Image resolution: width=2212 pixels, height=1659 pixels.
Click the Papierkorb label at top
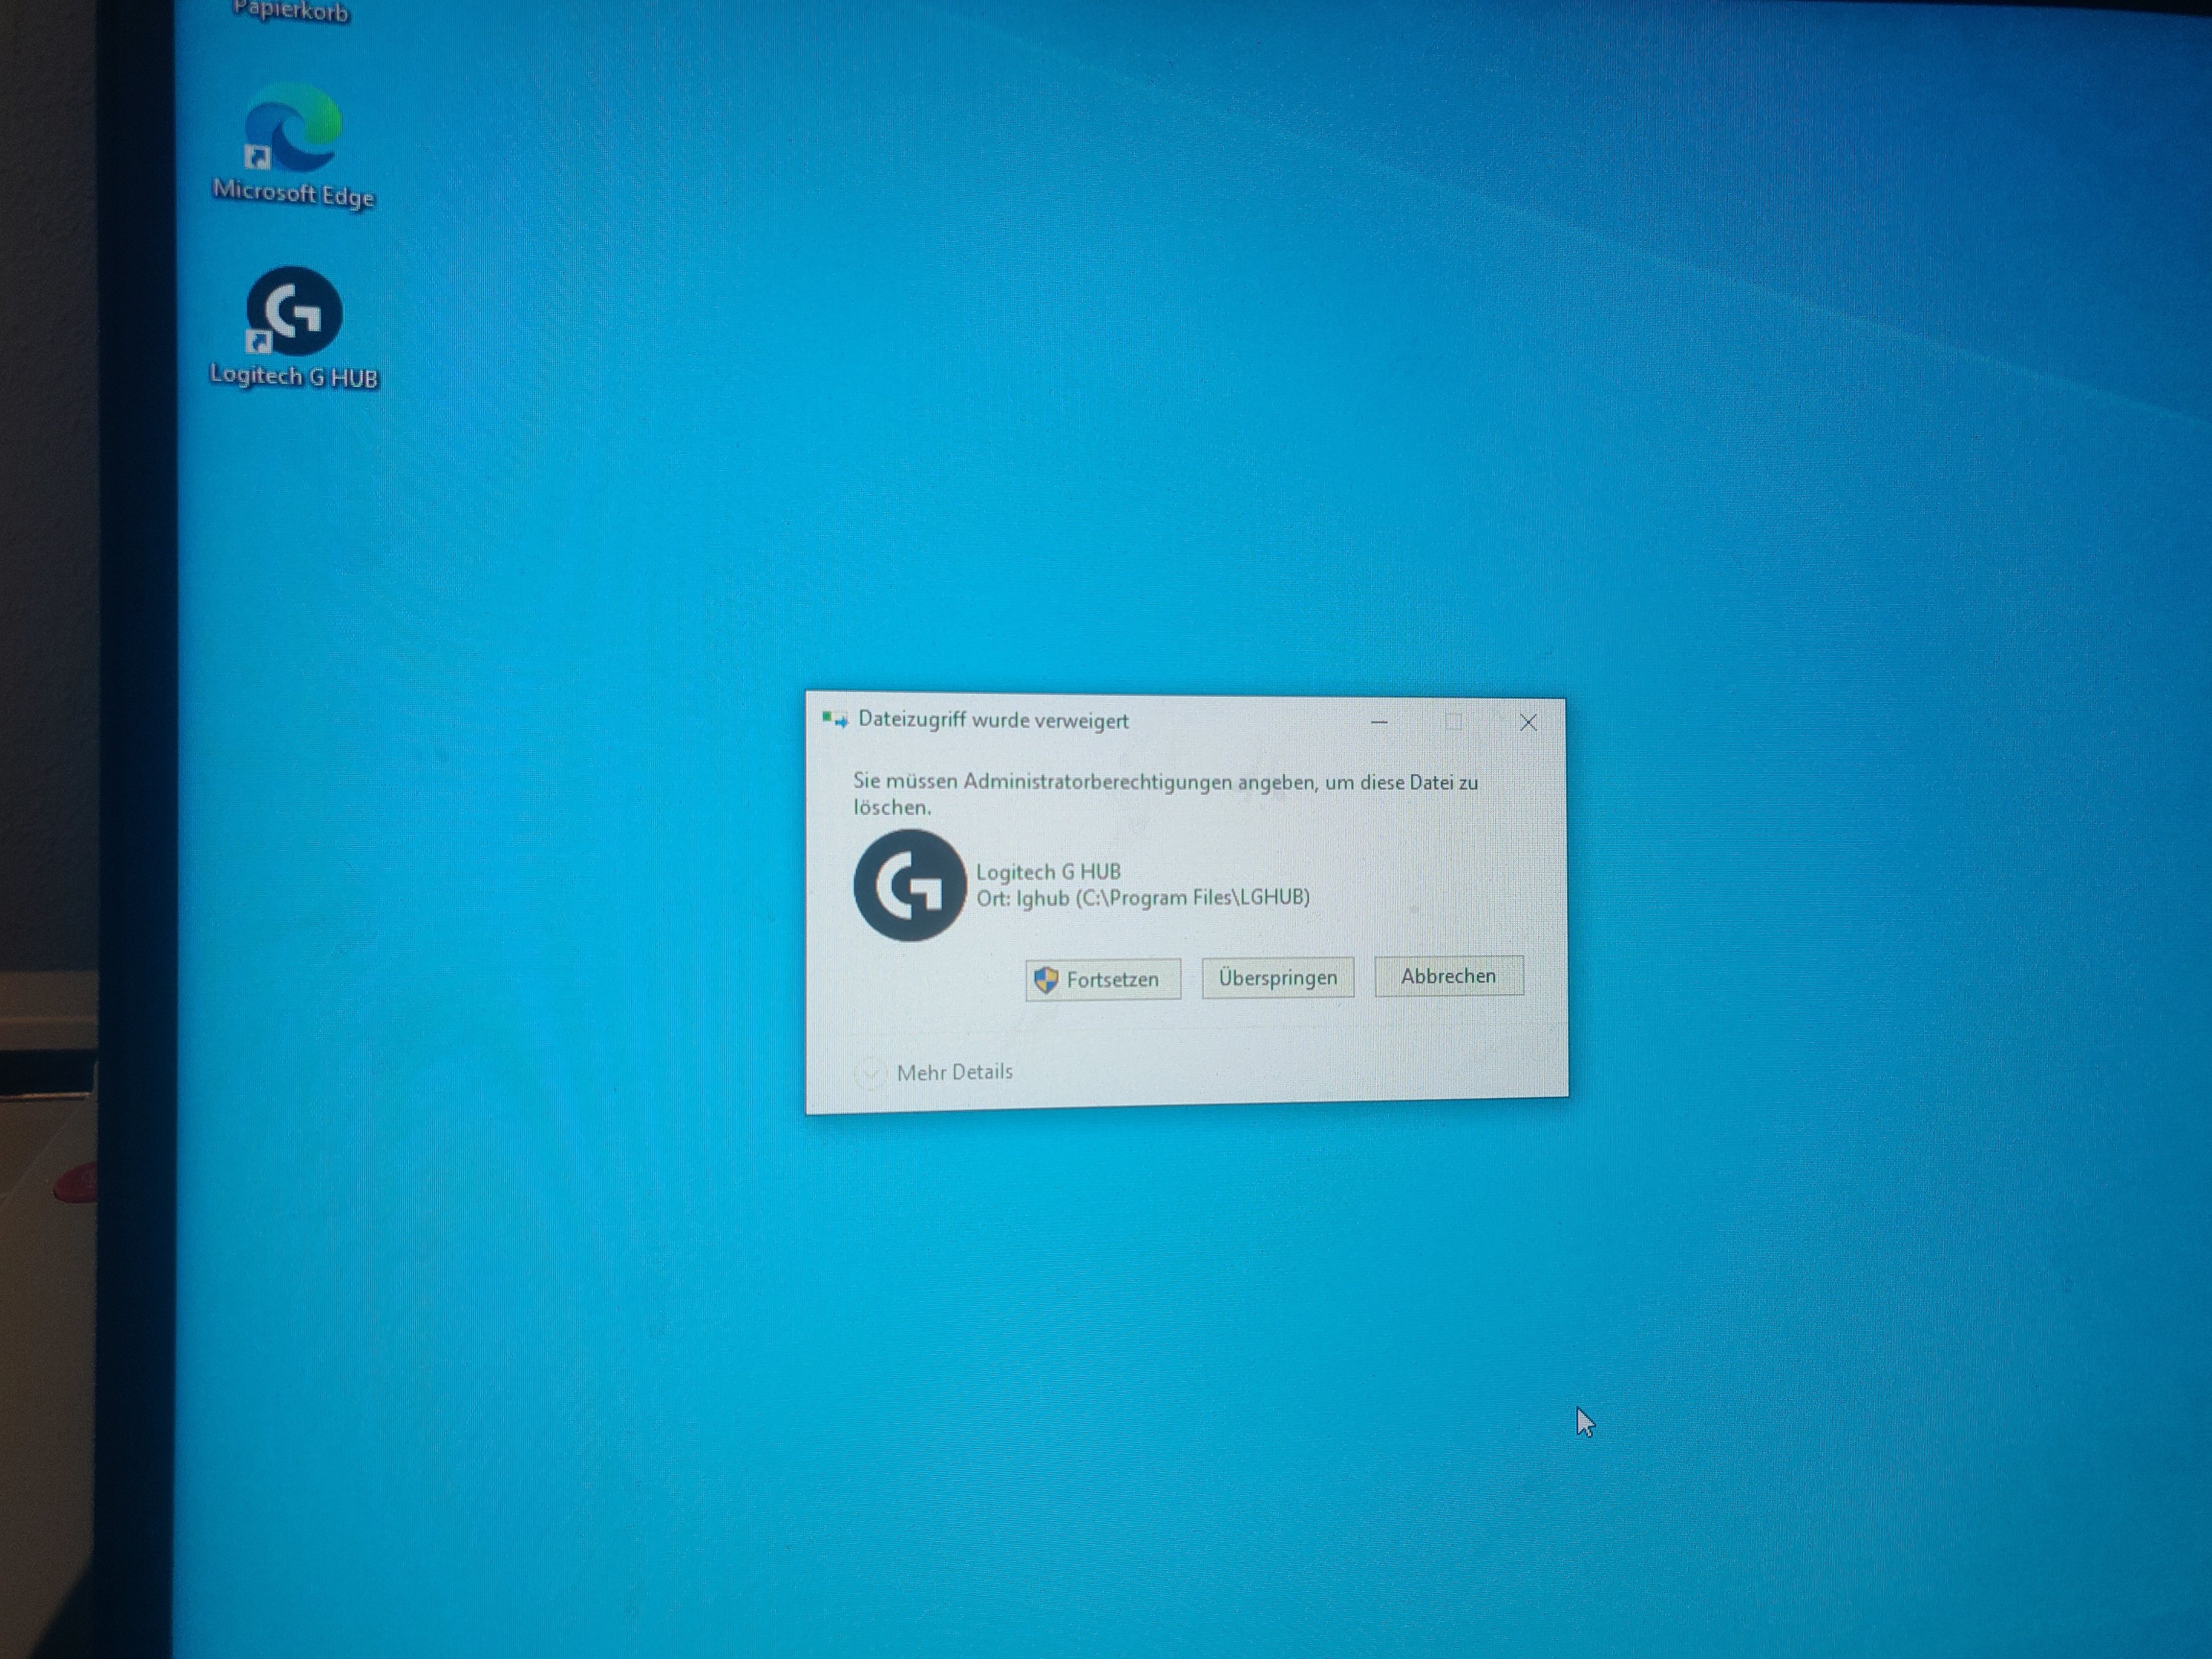pyautogui.click(x=290, y=12)
